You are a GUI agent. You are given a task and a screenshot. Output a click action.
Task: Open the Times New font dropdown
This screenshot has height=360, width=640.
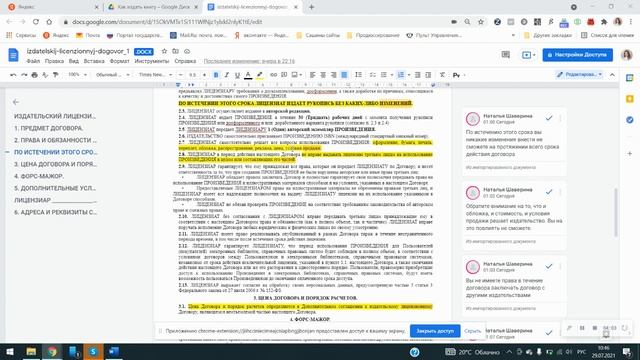point(155,75)
